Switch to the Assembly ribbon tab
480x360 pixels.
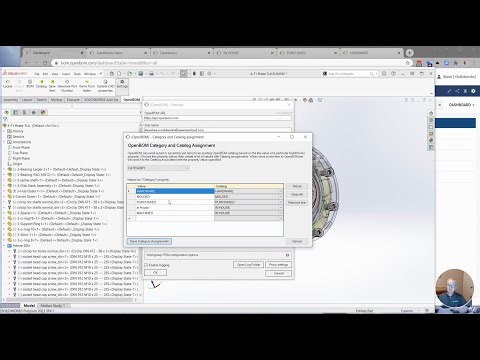point(10,100)
